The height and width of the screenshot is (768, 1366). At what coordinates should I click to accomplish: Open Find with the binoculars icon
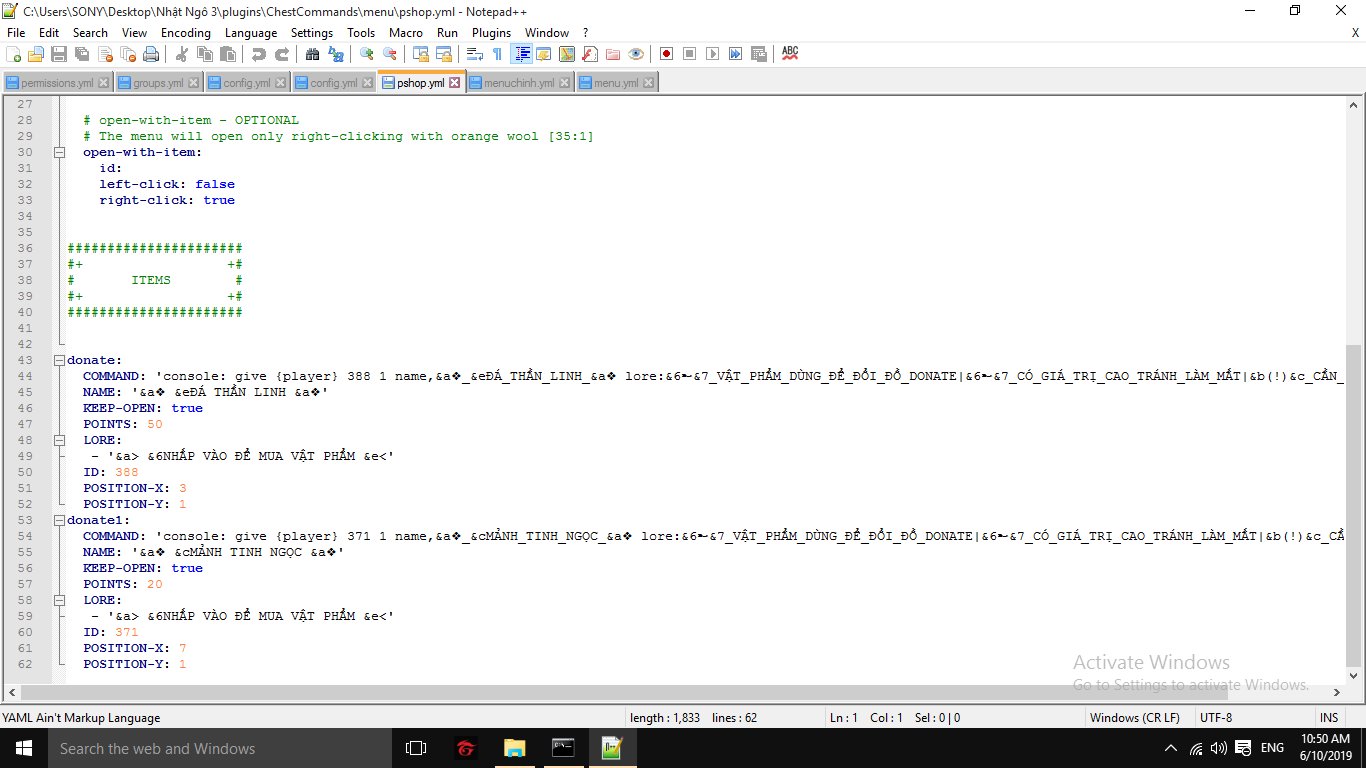(312, 54)
